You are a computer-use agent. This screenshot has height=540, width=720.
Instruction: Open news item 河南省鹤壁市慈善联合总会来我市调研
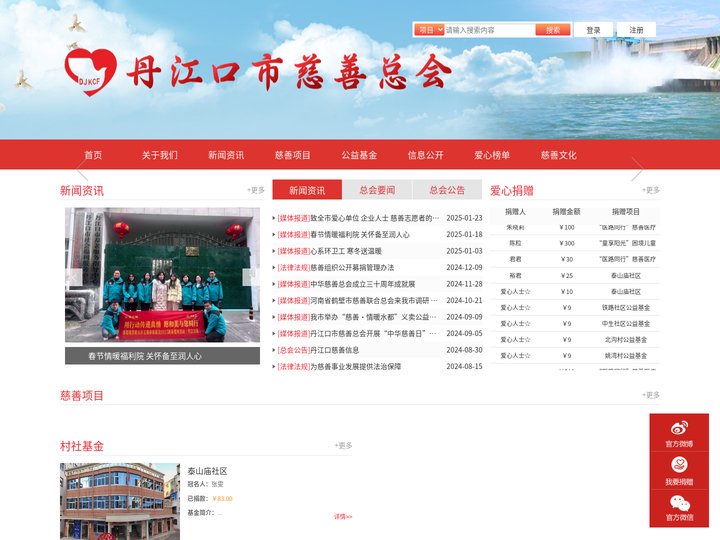374,301
